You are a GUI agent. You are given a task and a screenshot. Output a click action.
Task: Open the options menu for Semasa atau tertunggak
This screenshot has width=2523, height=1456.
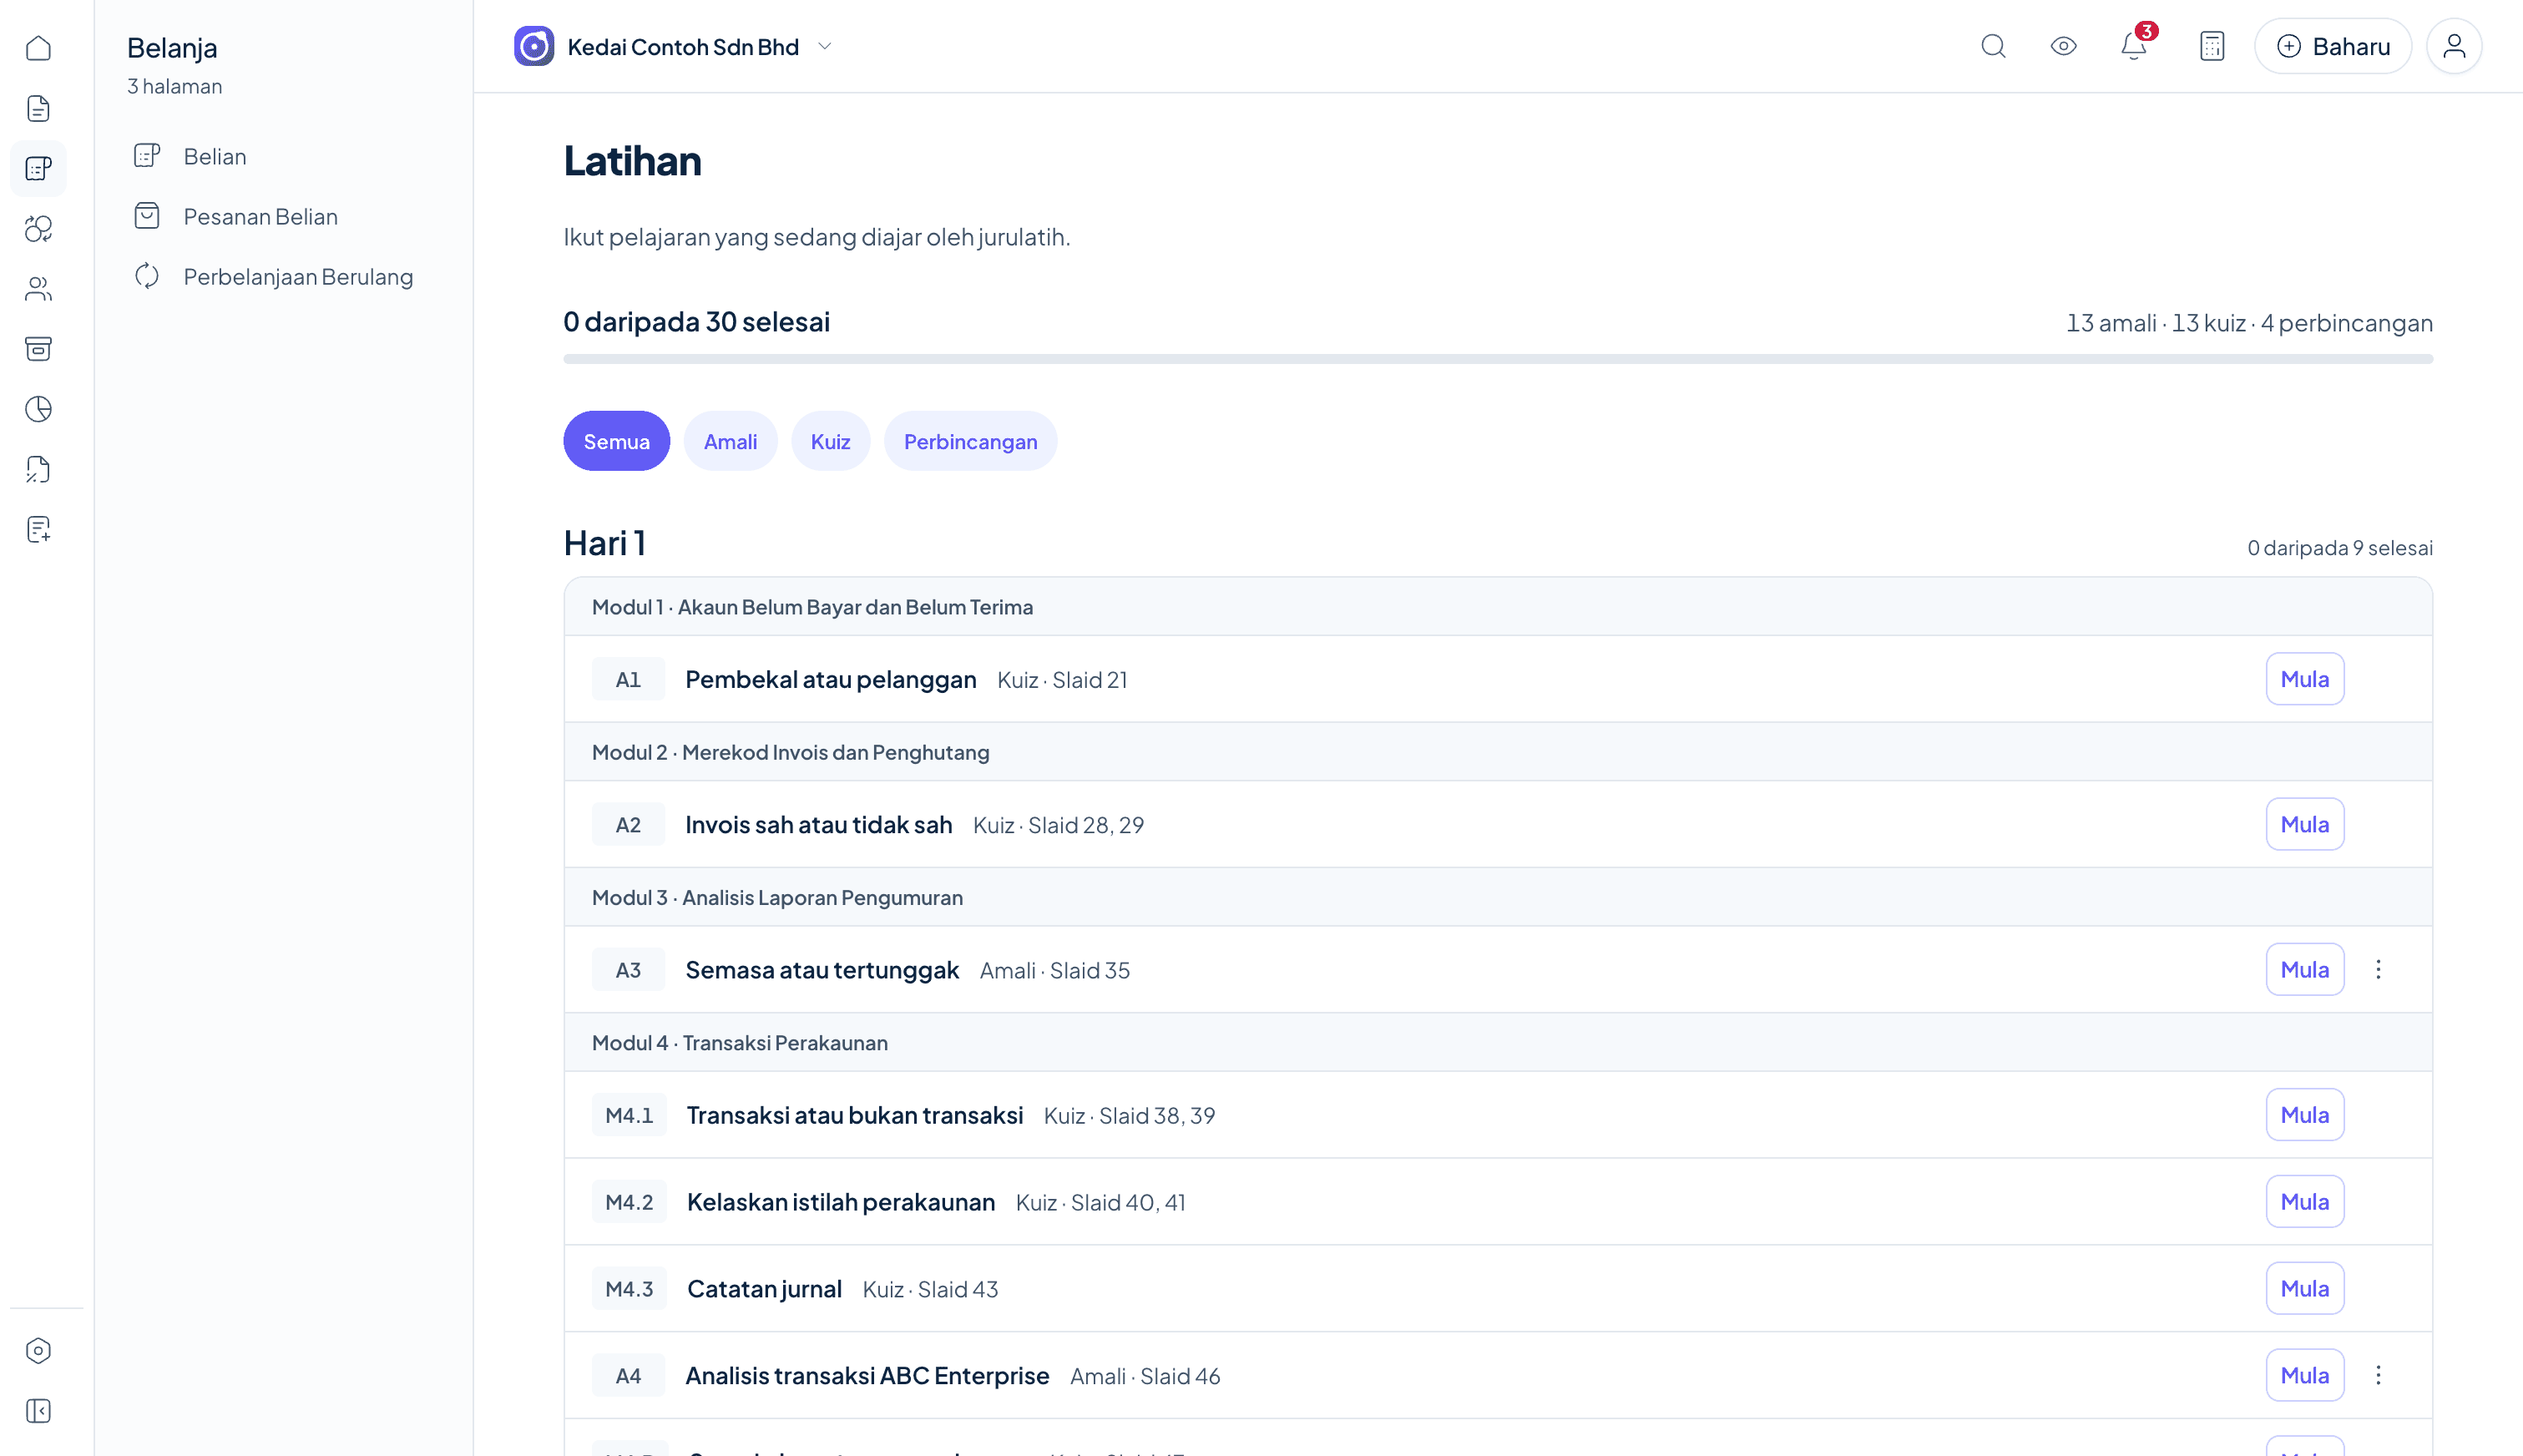pos(2378,969)
